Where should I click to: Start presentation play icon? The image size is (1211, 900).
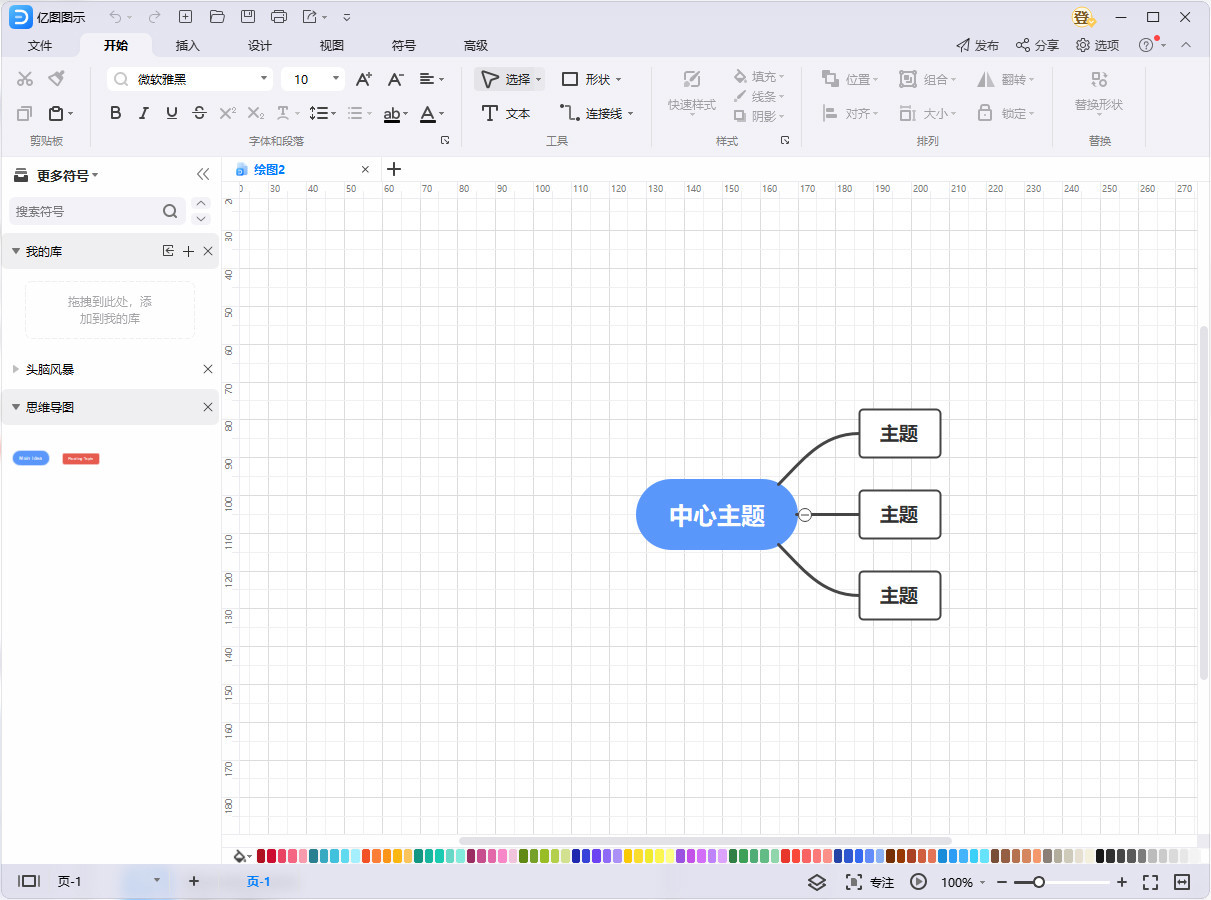(918, 882)
